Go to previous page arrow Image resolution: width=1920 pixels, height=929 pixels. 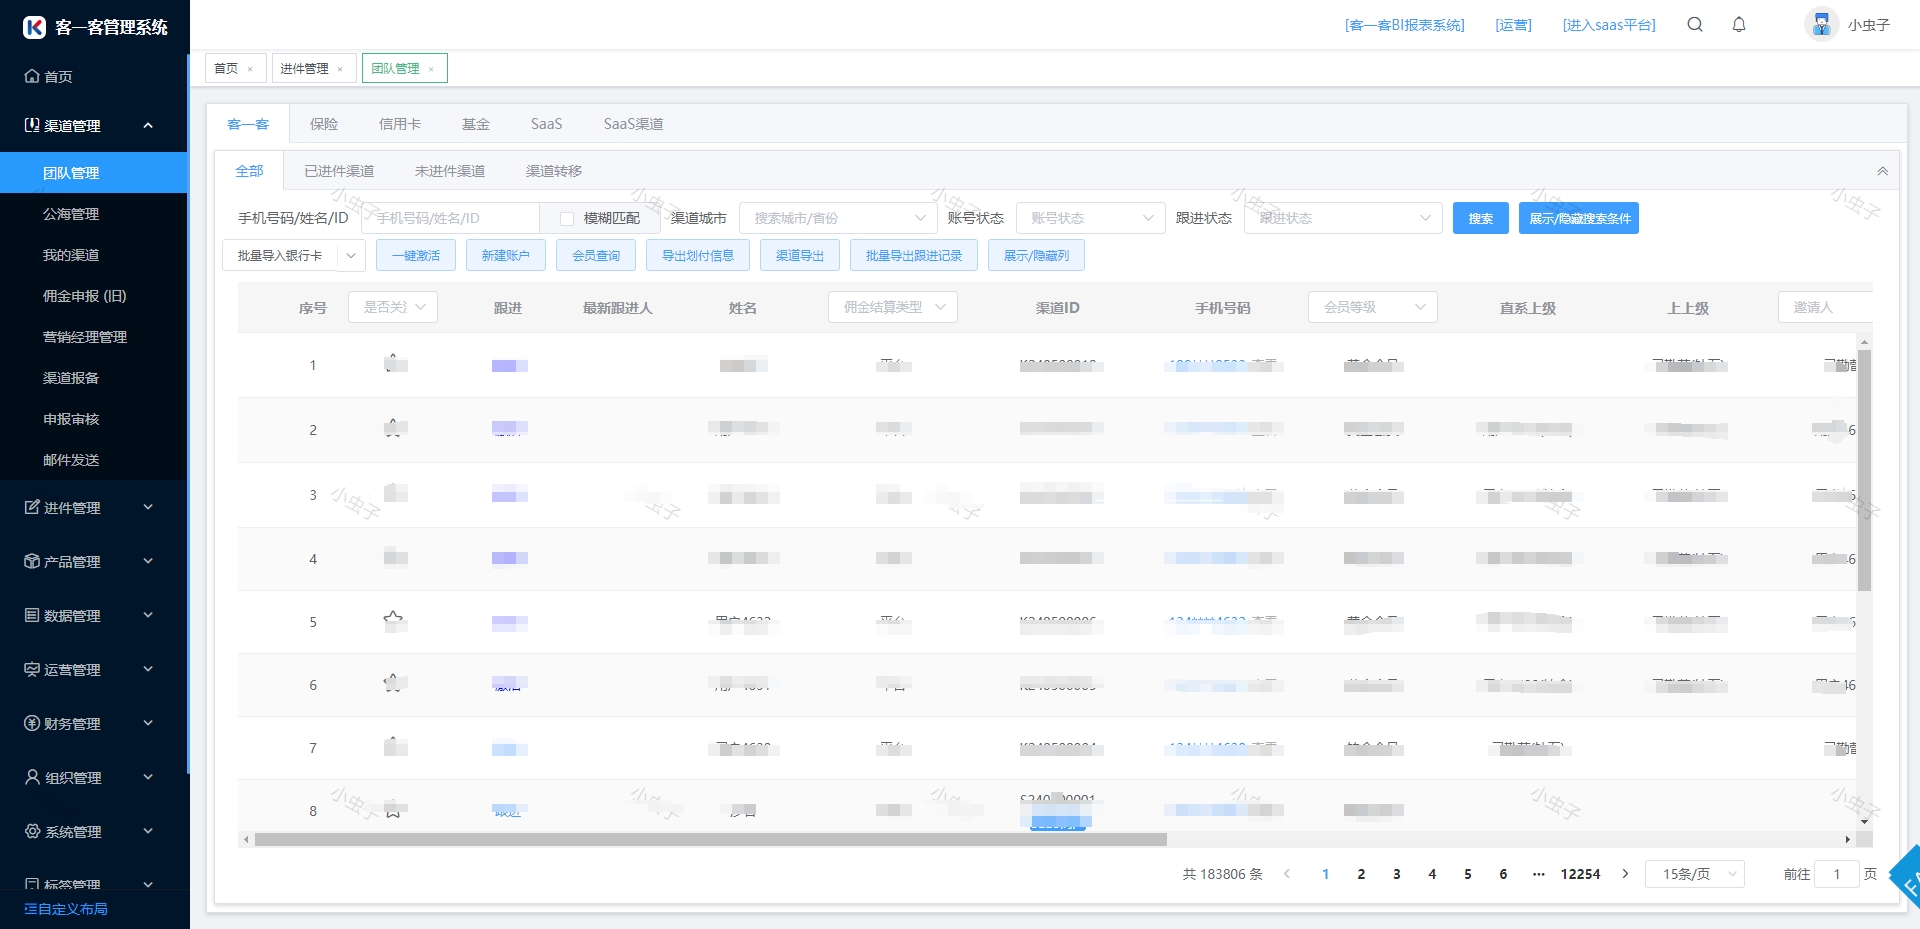coord(1287,874)
